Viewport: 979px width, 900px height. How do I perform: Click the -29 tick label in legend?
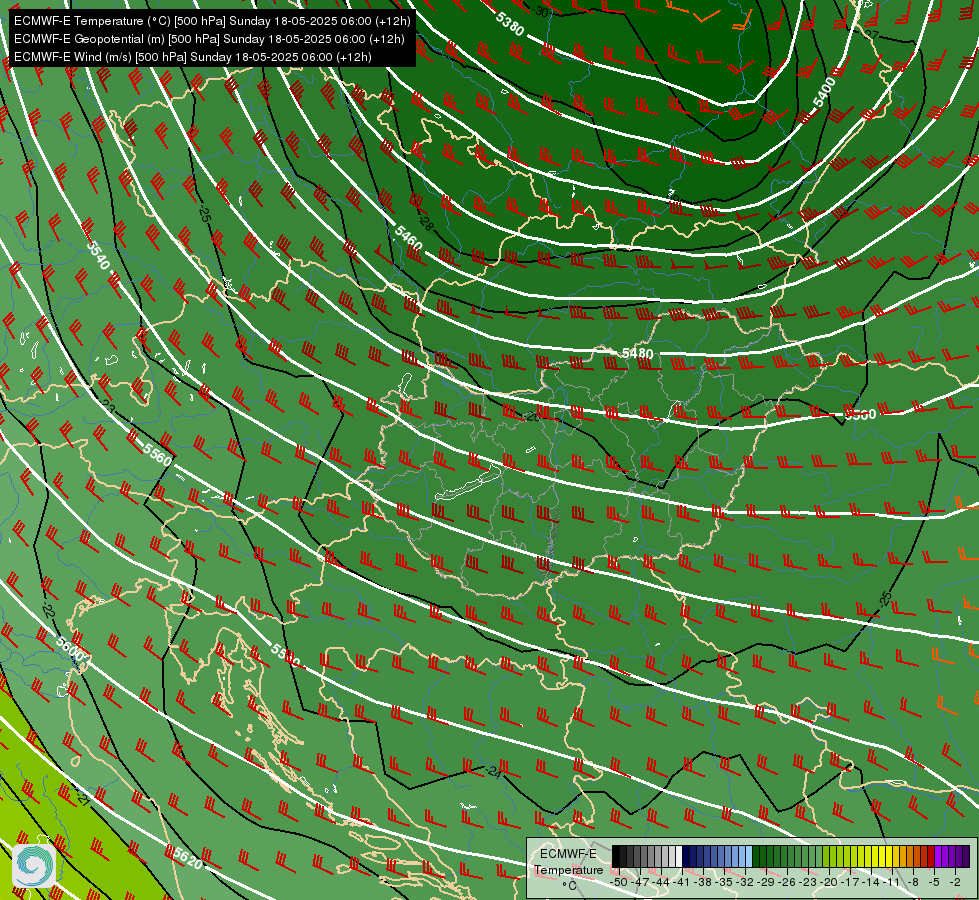click(x=767, y=882)
